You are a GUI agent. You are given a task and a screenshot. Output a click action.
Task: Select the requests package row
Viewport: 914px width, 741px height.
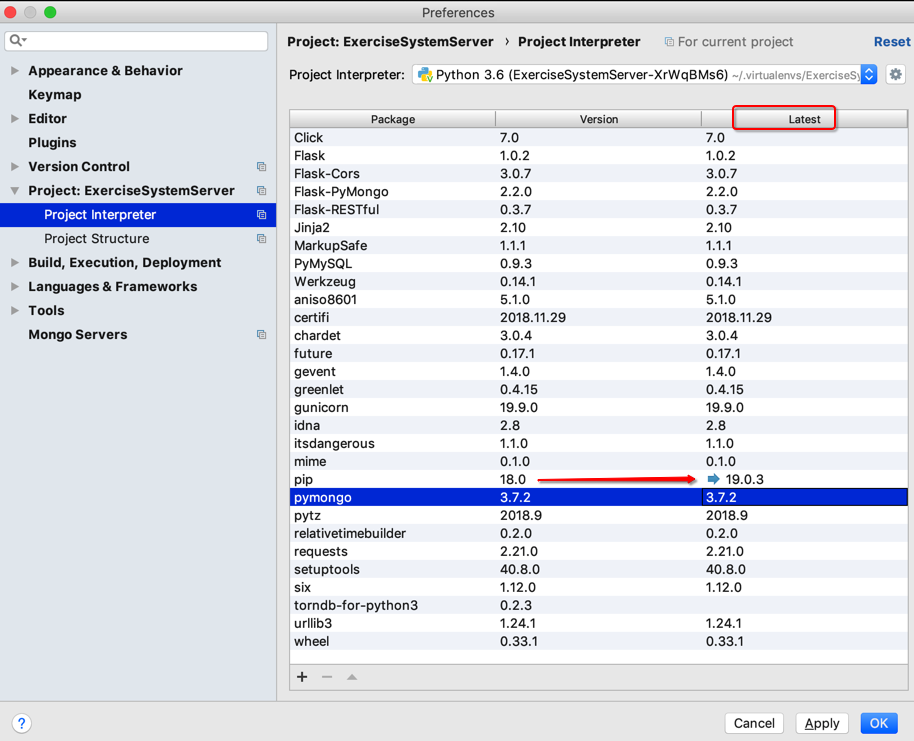click(599, 552)
